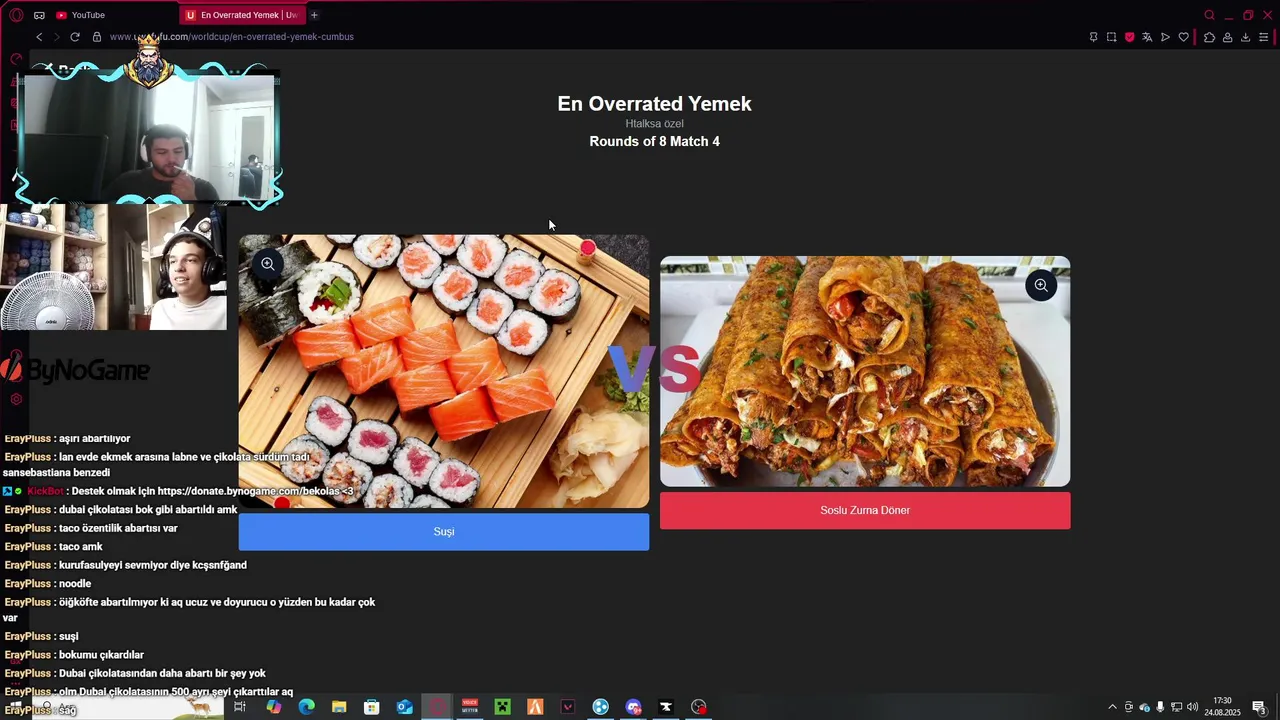Image resolution: width=1280 pixels, height=720 pixels.
Task: Open the microphone tray icon
Action: (1160, 707)
